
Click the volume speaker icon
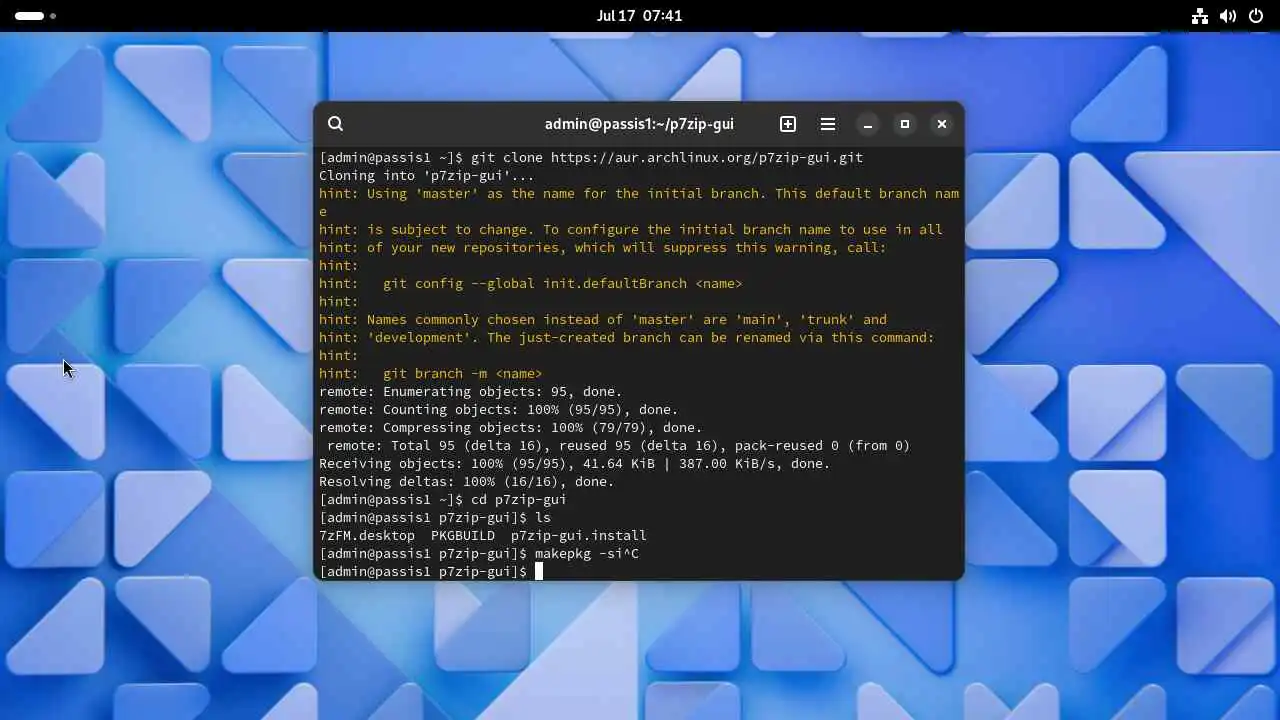tap(1228, 16)
